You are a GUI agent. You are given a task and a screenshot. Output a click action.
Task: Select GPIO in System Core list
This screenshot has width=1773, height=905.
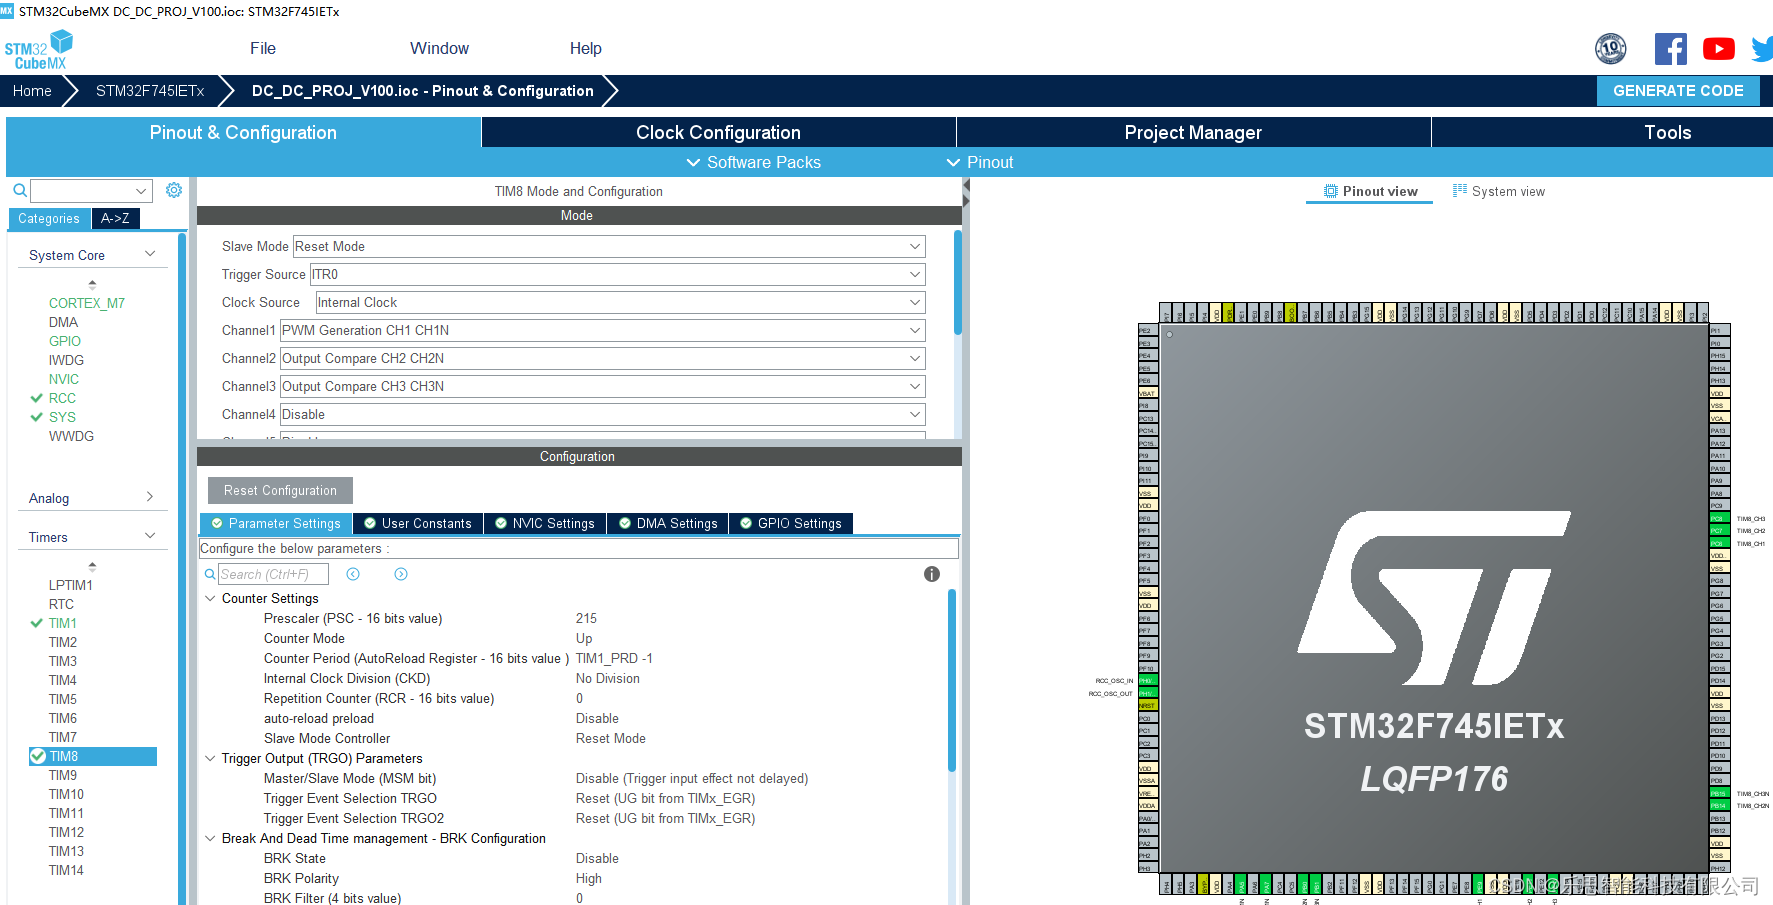65,341
